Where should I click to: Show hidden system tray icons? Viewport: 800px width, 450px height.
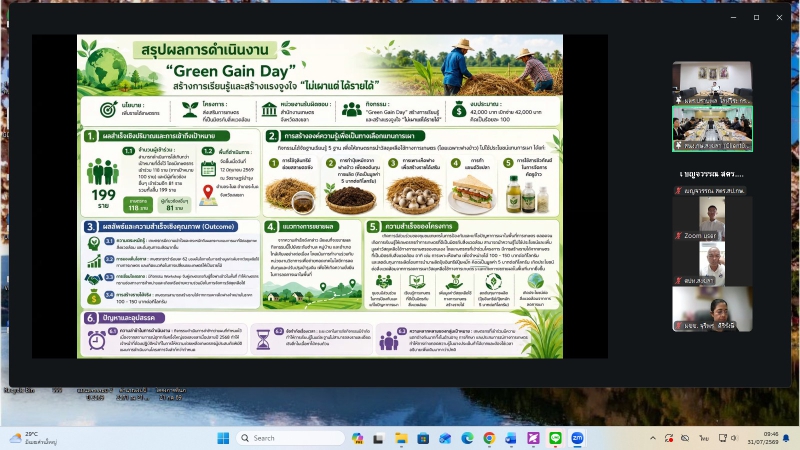coord(653,438)
